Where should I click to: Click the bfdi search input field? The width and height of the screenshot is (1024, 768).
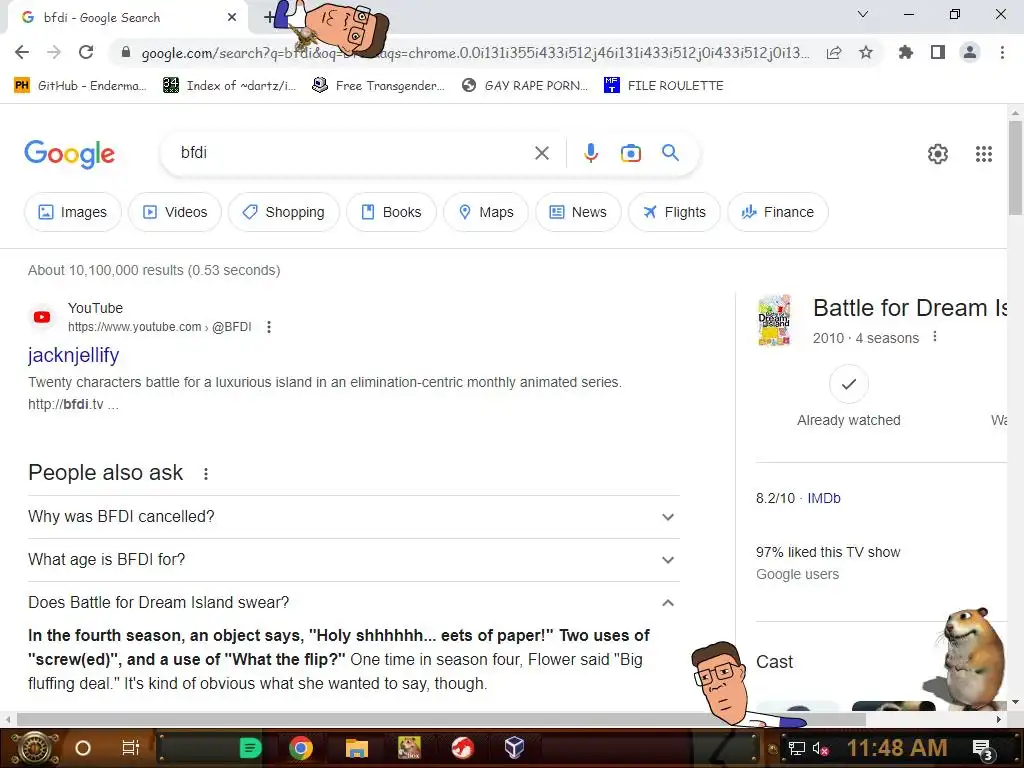click(x=353, y=153)
